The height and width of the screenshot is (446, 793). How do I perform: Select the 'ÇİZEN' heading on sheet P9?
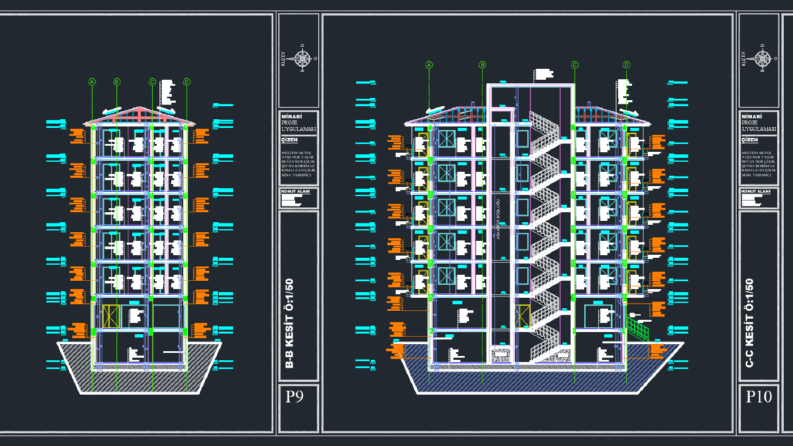point(289,140)
